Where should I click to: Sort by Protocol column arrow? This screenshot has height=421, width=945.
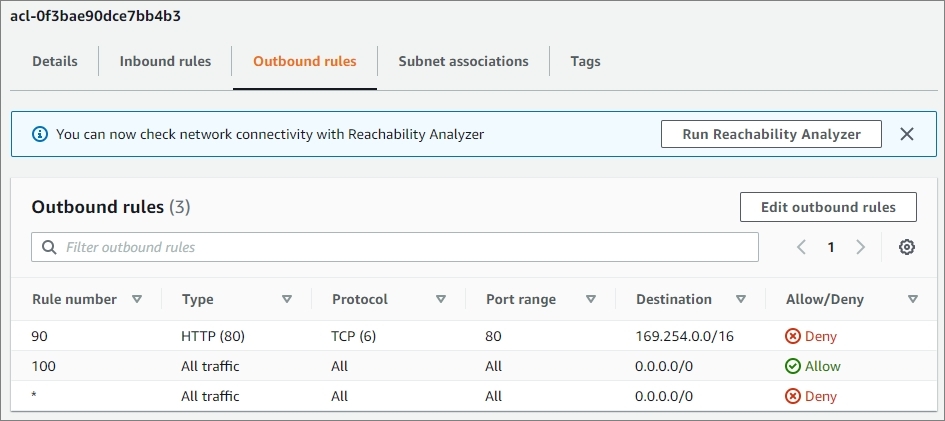click(441, 299)
